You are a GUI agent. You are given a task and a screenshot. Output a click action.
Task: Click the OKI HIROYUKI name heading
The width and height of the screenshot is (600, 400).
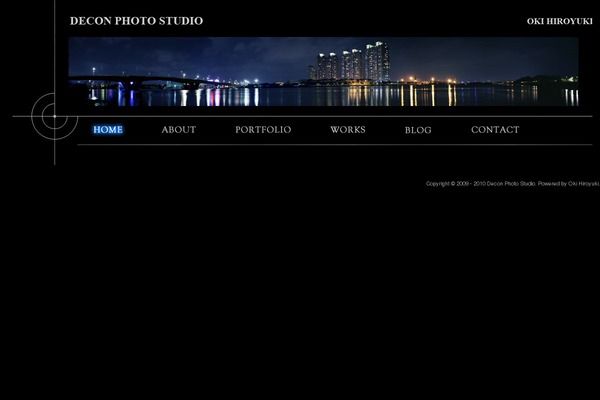pyautogui.click(x=559, y=21)
